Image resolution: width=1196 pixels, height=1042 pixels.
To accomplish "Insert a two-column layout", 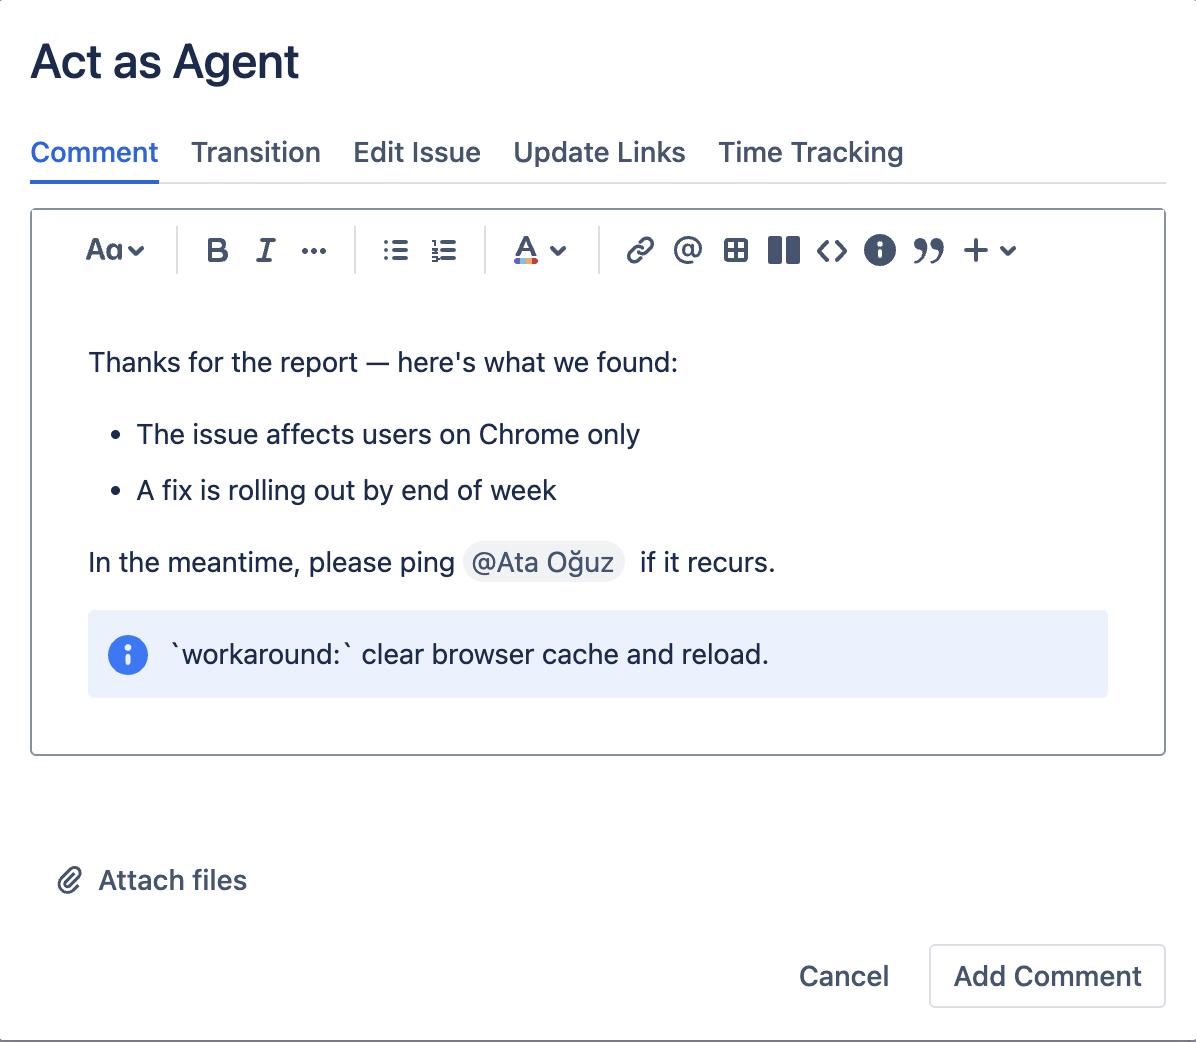I will tap(783, 250).
